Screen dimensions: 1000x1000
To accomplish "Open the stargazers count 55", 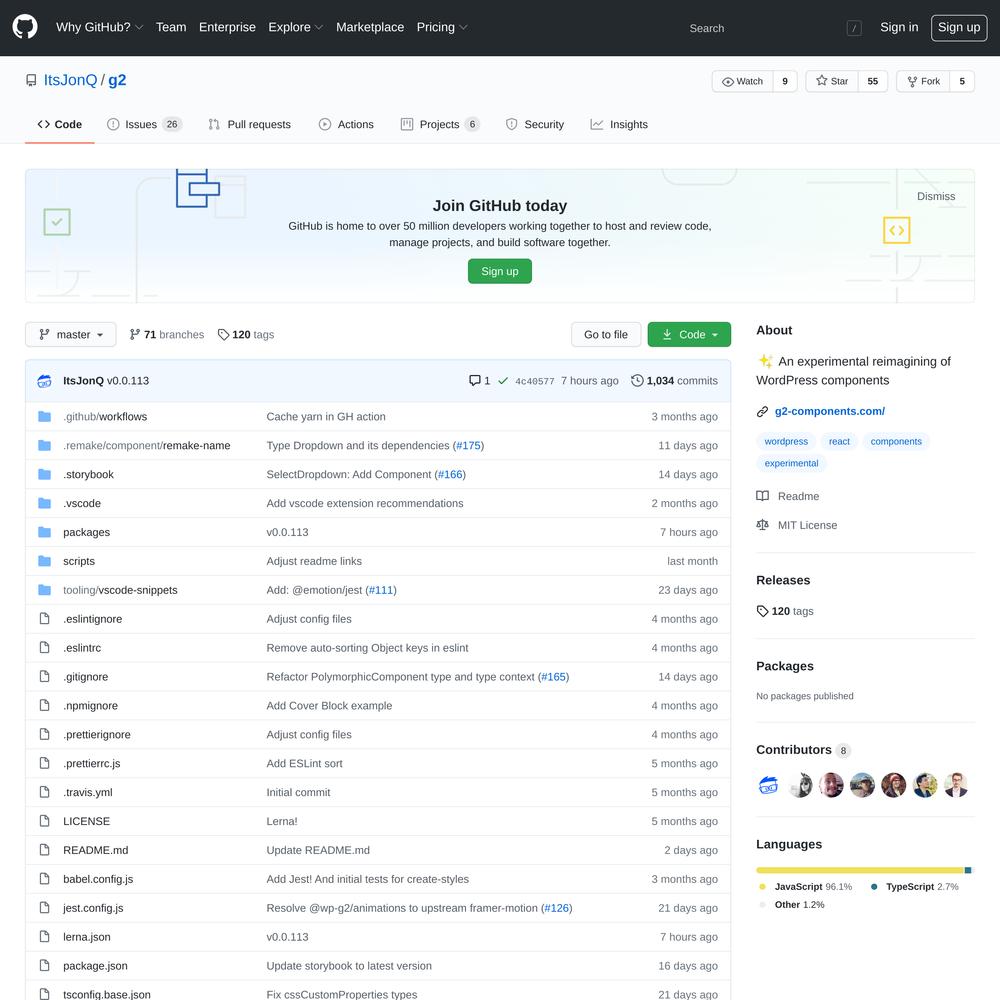I will pyautogui.click(x=872, y=82).
